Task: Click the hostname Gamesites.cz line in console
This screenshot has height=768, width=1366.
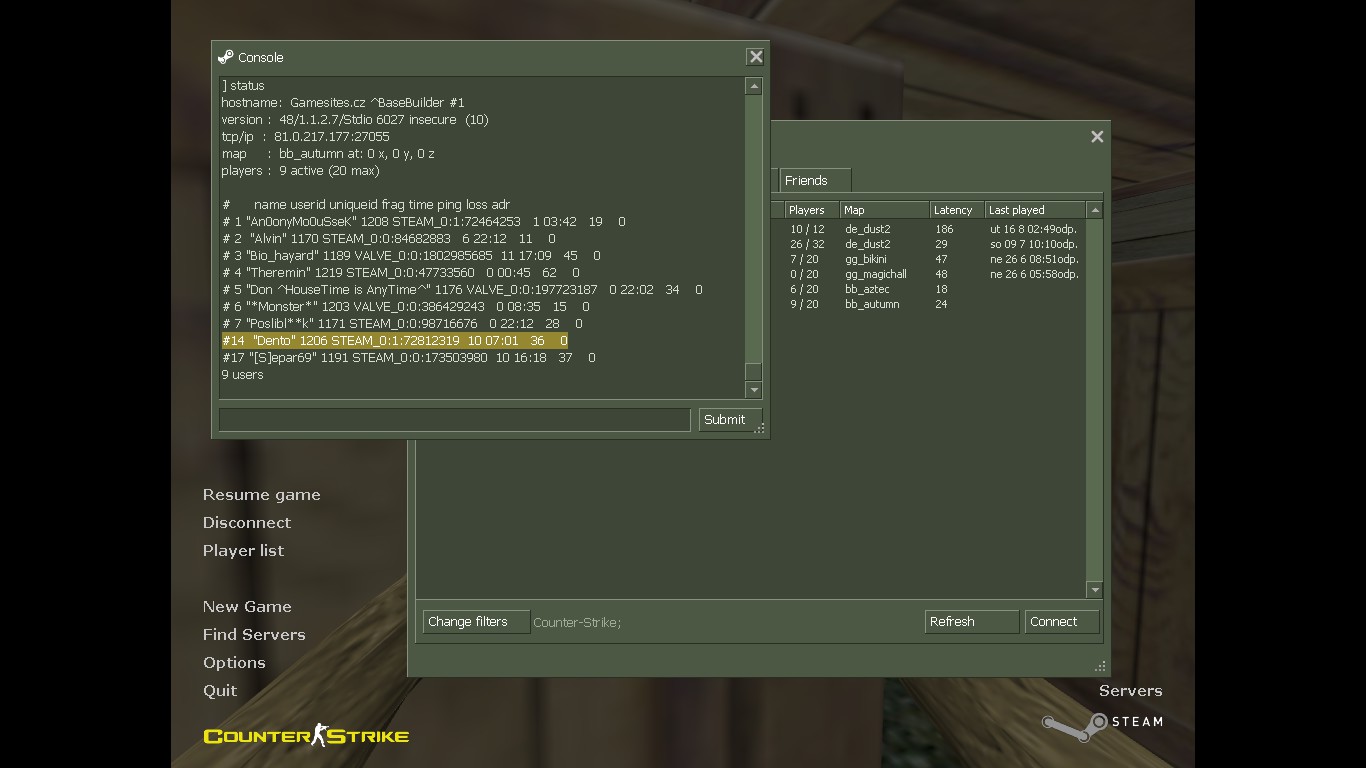Action: pos(343,103)
